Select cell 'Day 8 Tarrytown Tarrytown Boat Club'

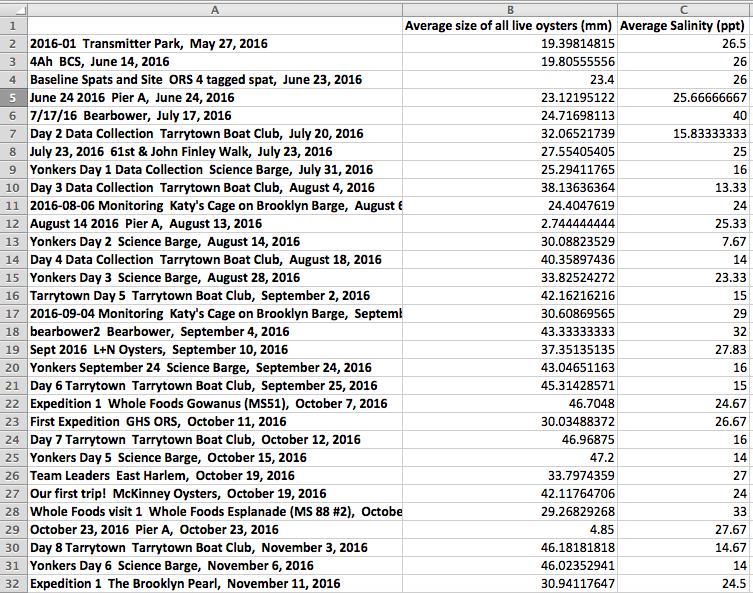[215, 548]
